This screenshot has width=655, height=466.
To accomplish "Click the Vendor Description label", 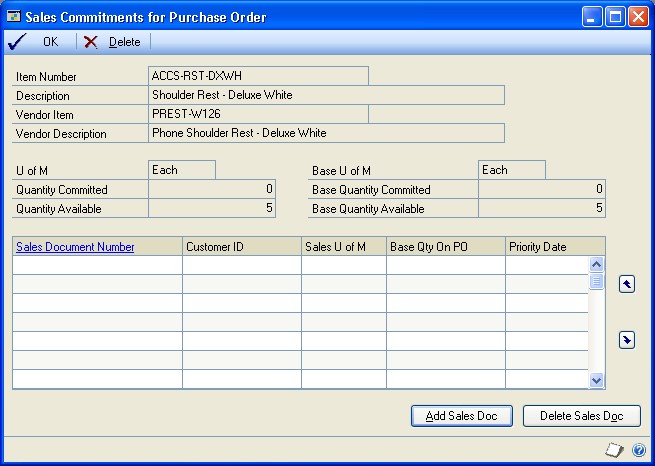I will click(x=61, y=134).
